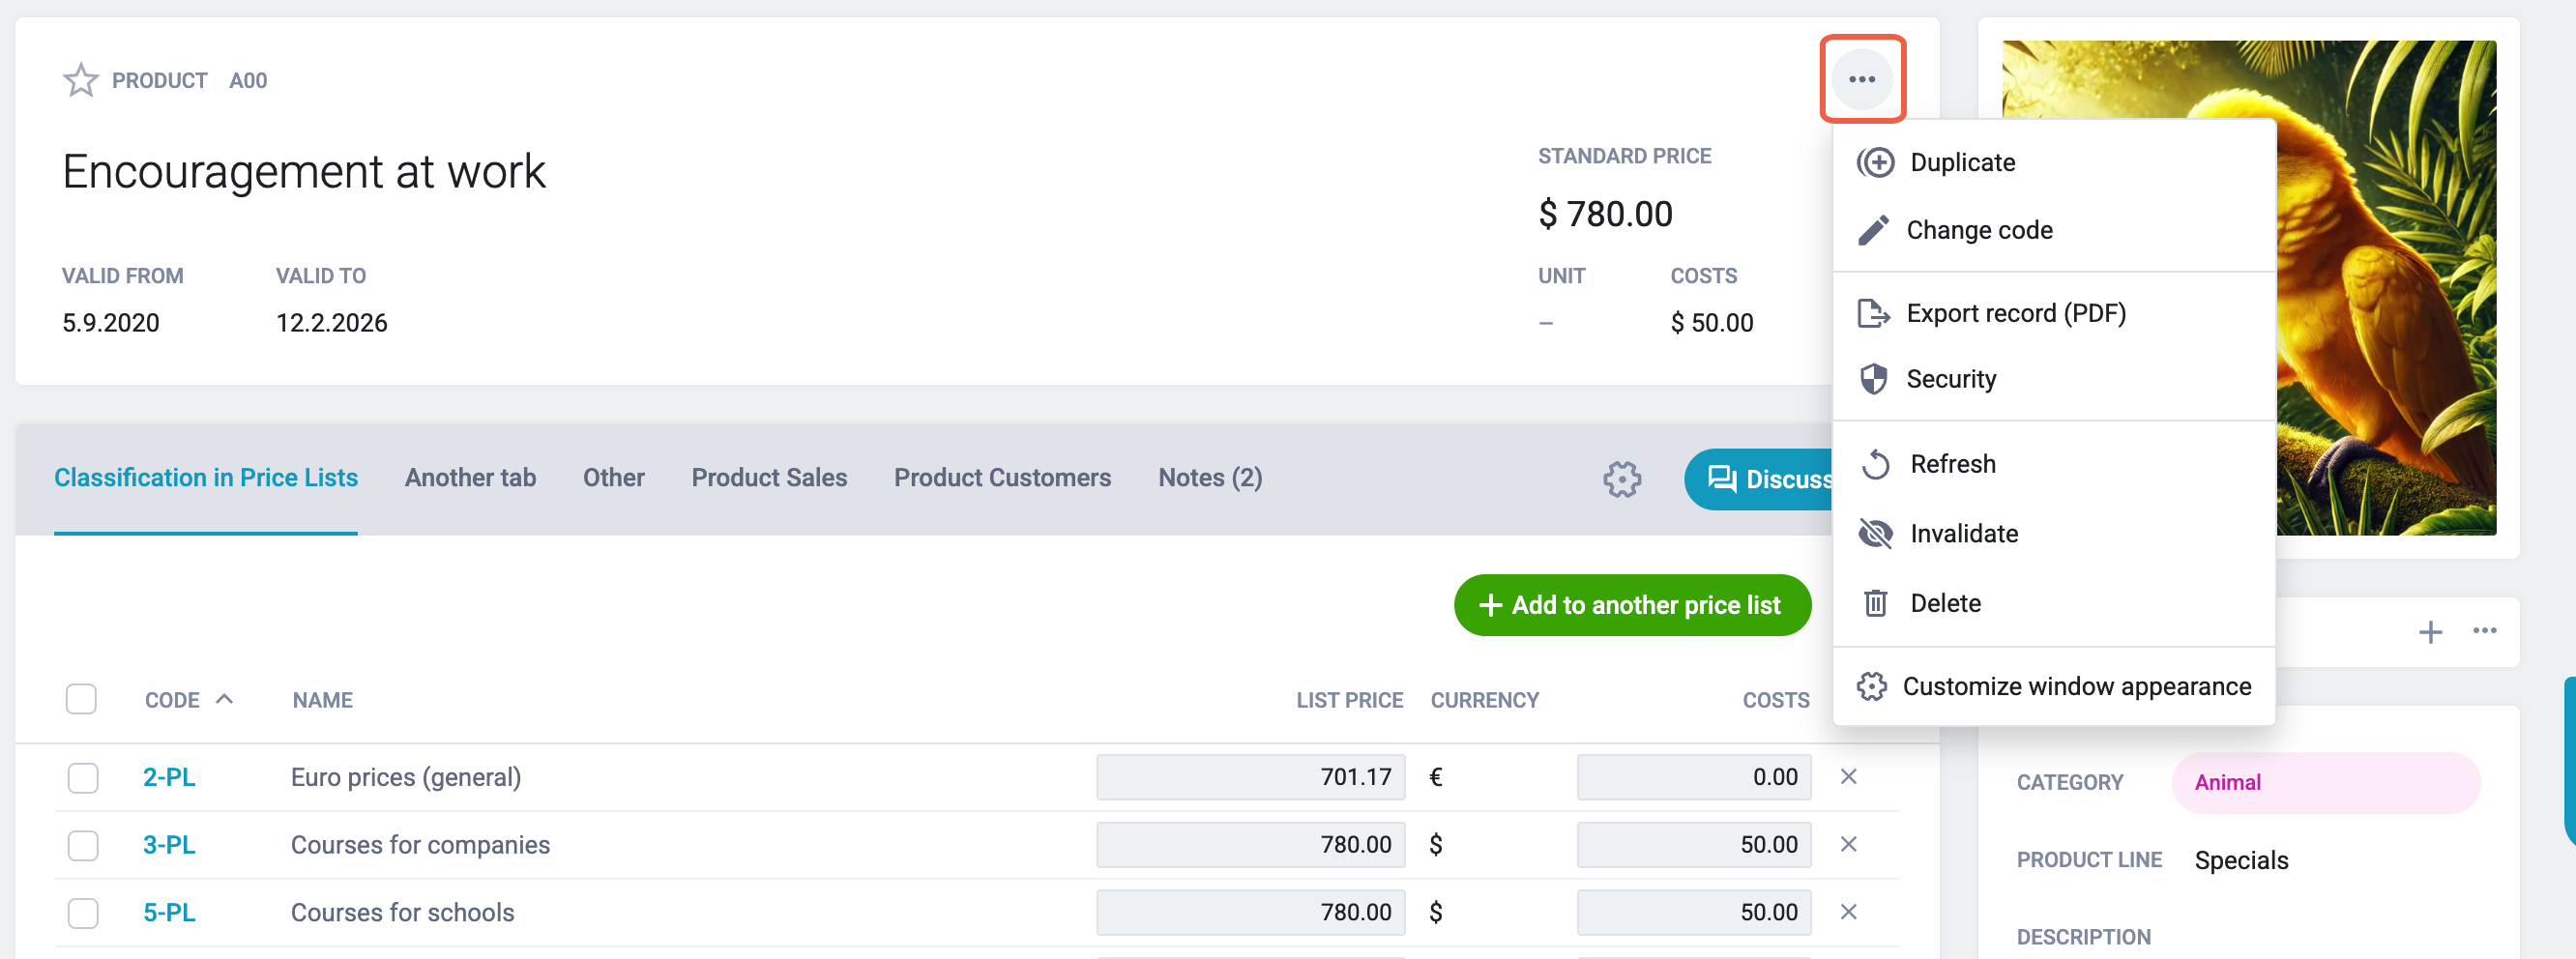Click the trash can Delete icon

pyautogui.click(x=1875, y=603)
